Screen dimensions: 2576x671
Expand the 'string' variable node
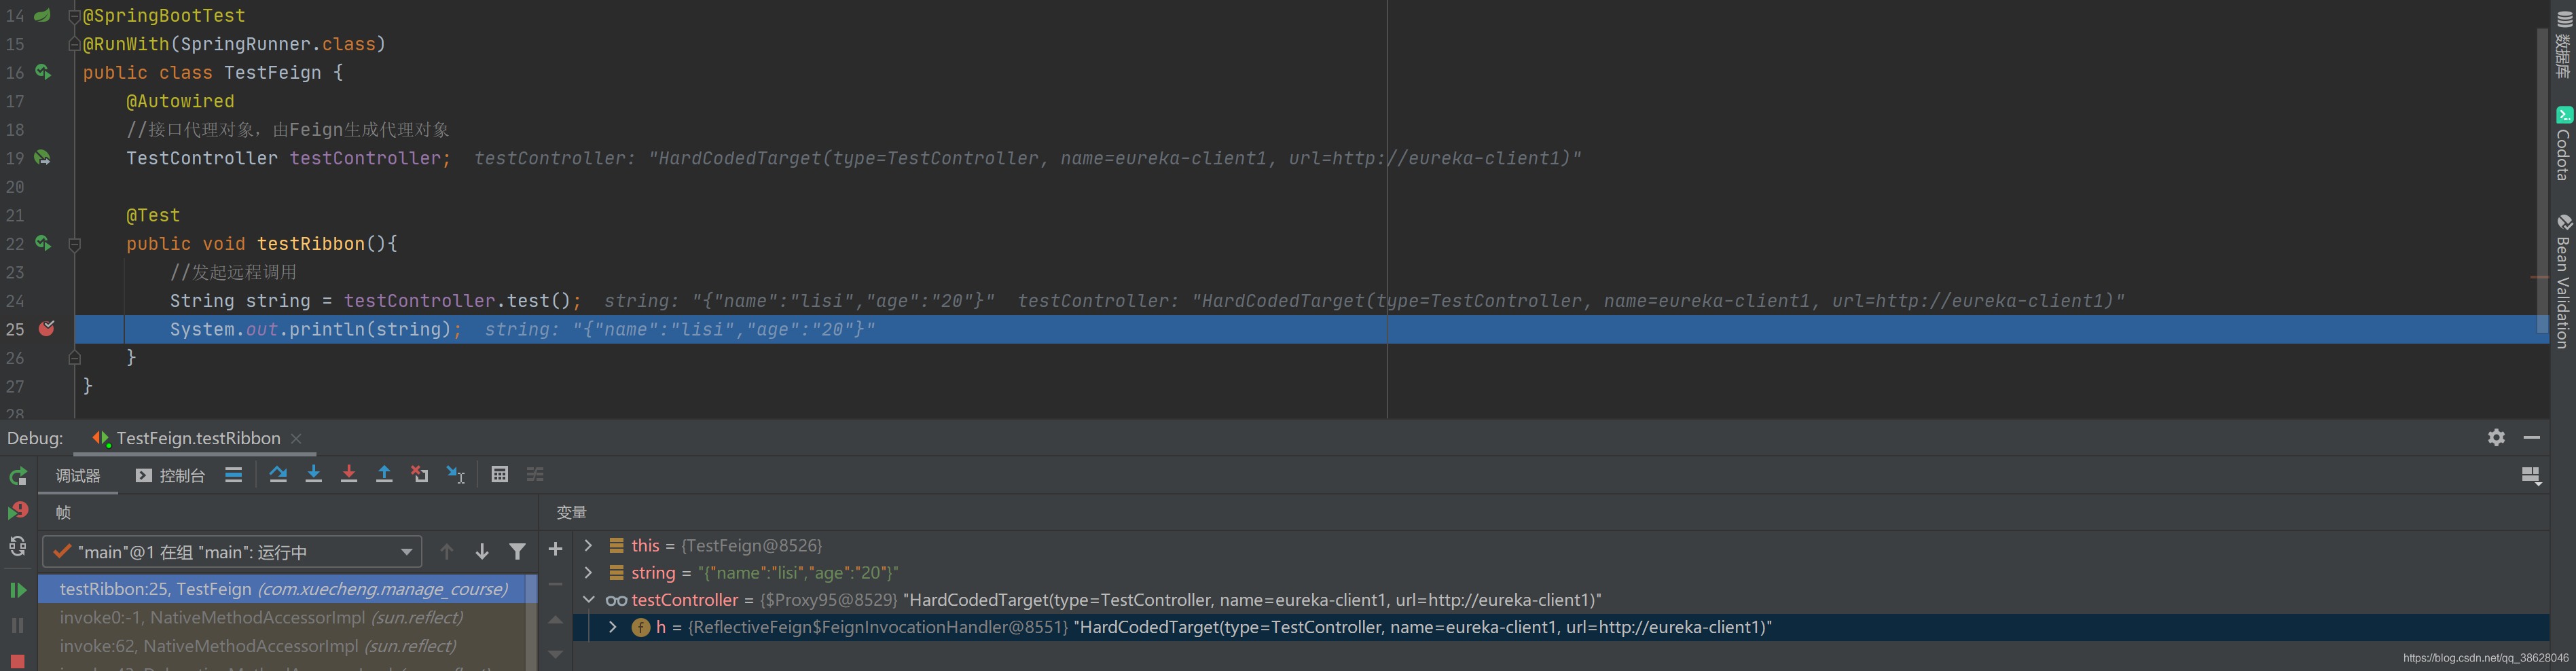tap(589, 573)
